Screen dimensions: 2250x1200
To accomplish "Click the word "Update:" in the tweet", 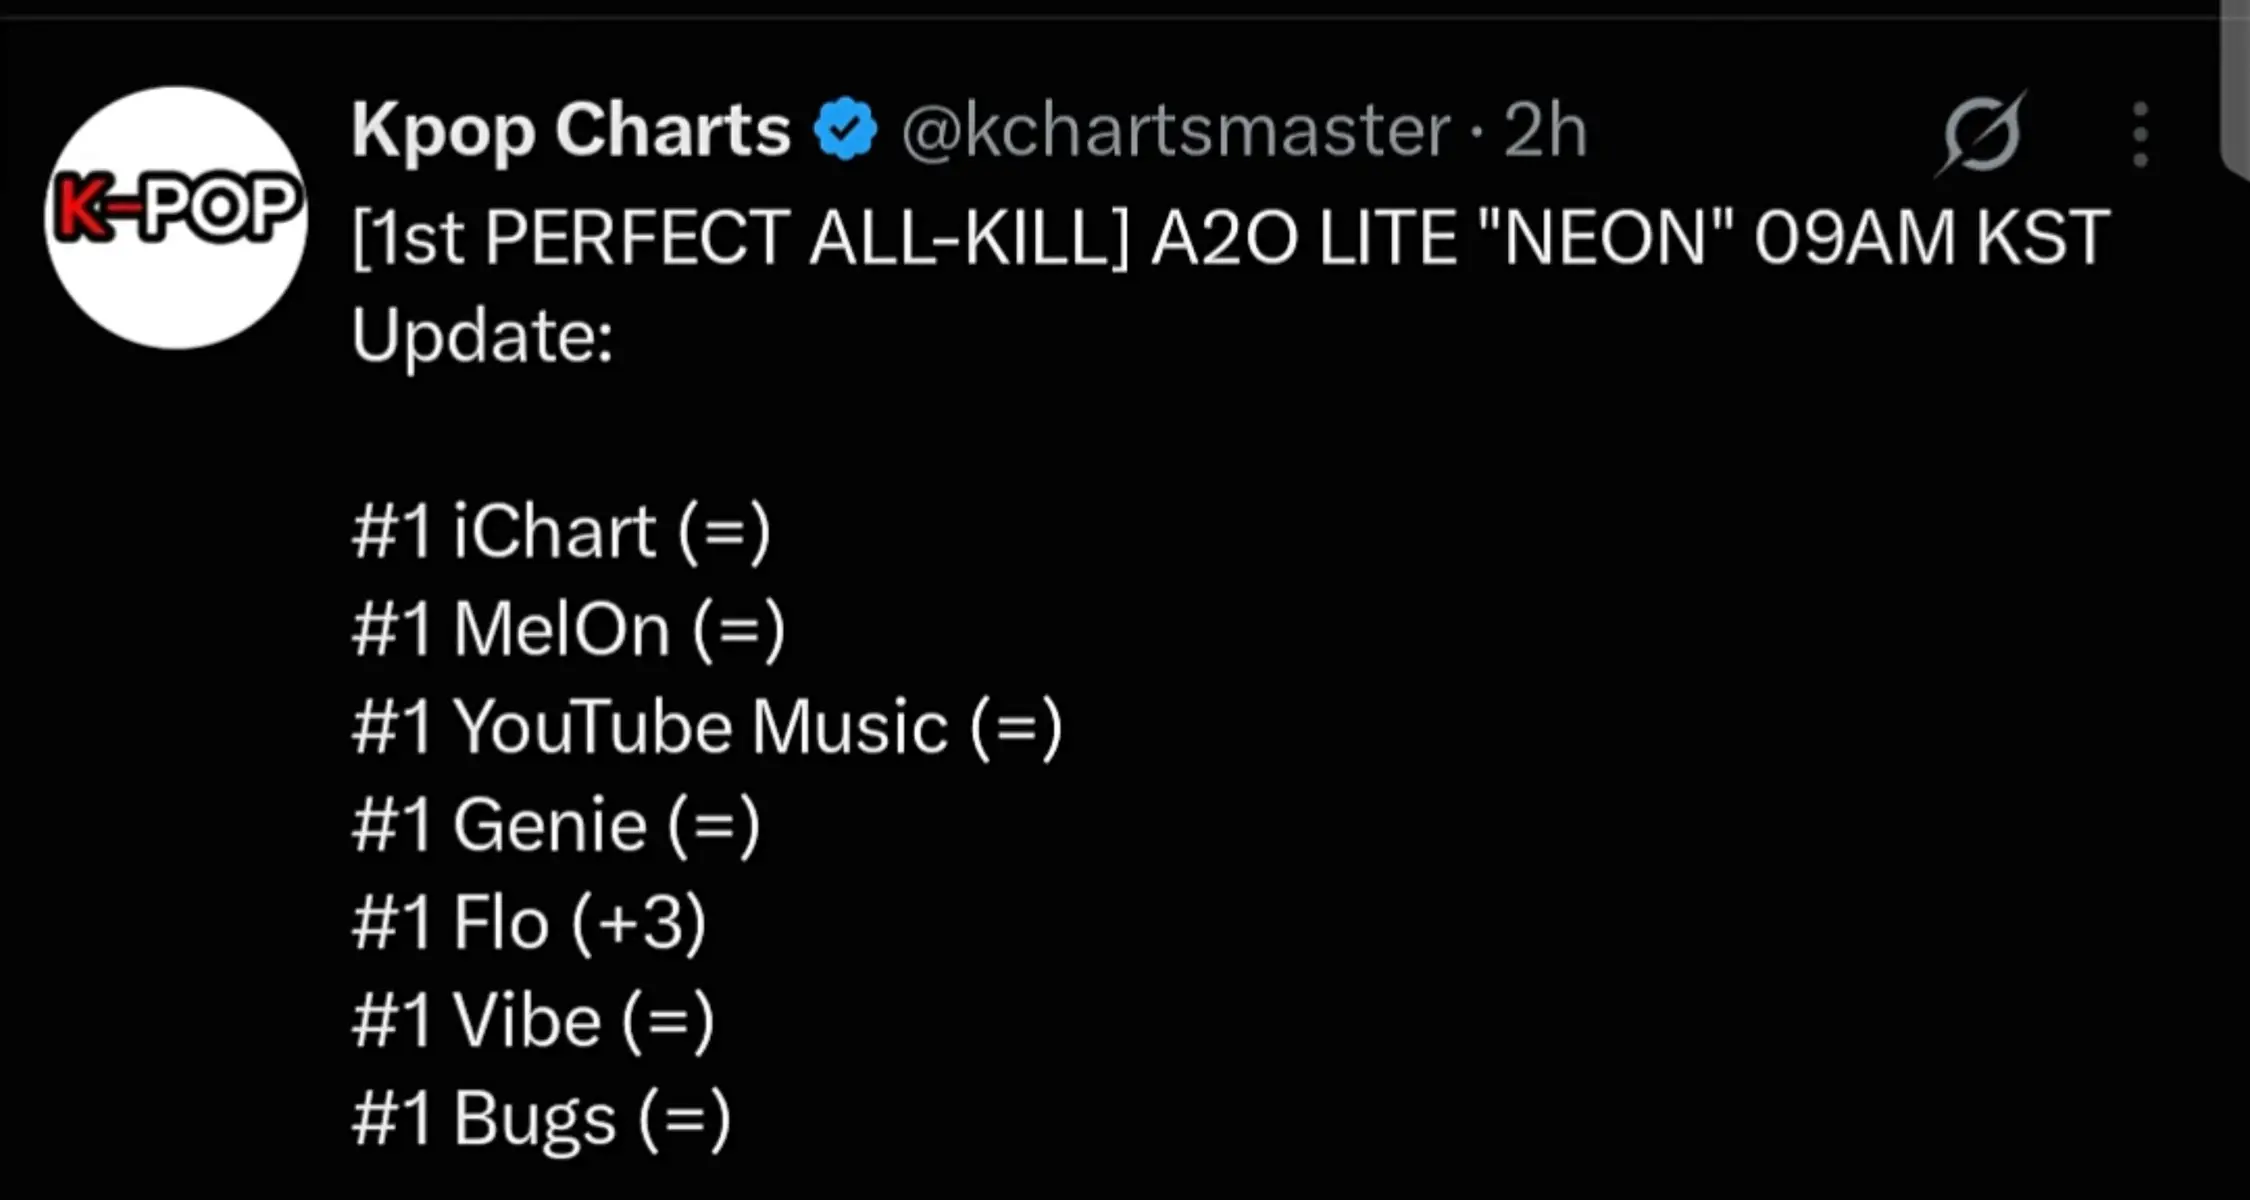I will (x=482, y=338).
